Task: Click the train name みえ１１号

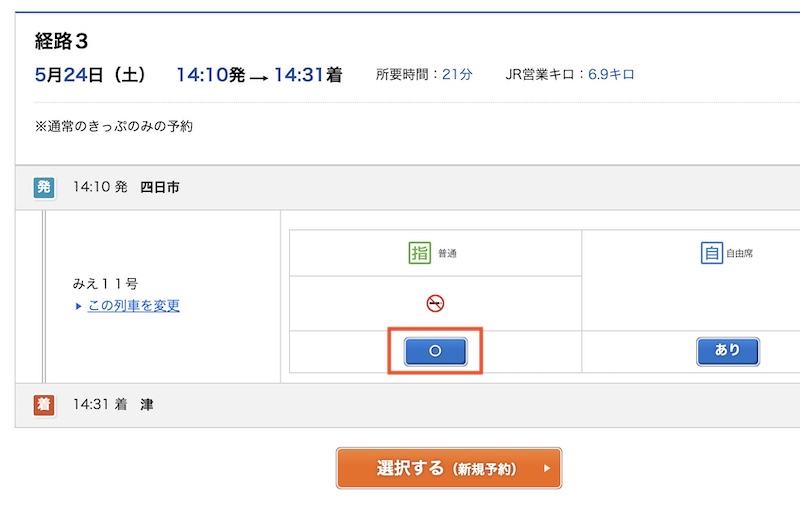Action: pyautogui.click(x=105, y=284)
